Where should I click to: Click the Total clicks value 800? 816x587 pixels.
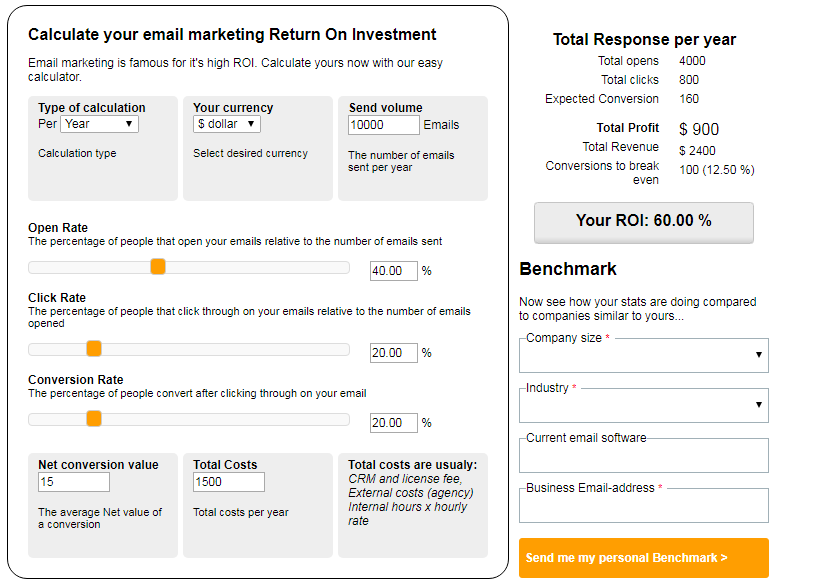(x=689, y=80)
